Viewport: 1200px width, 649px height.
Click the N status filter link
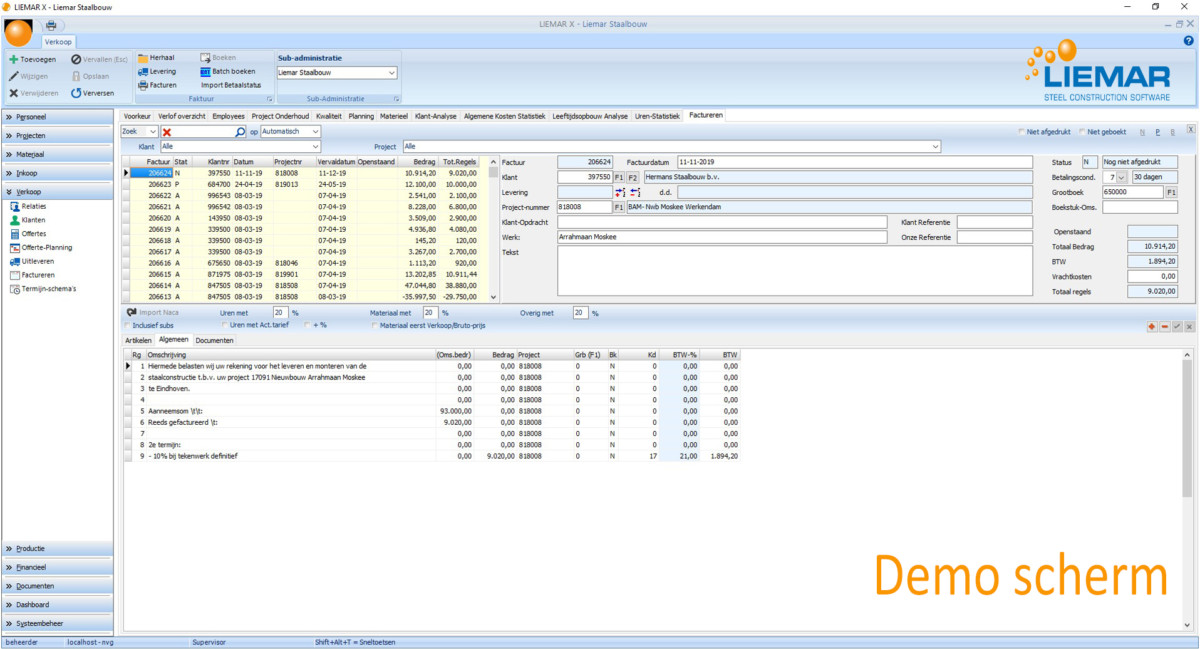(x=1142, y=131)
